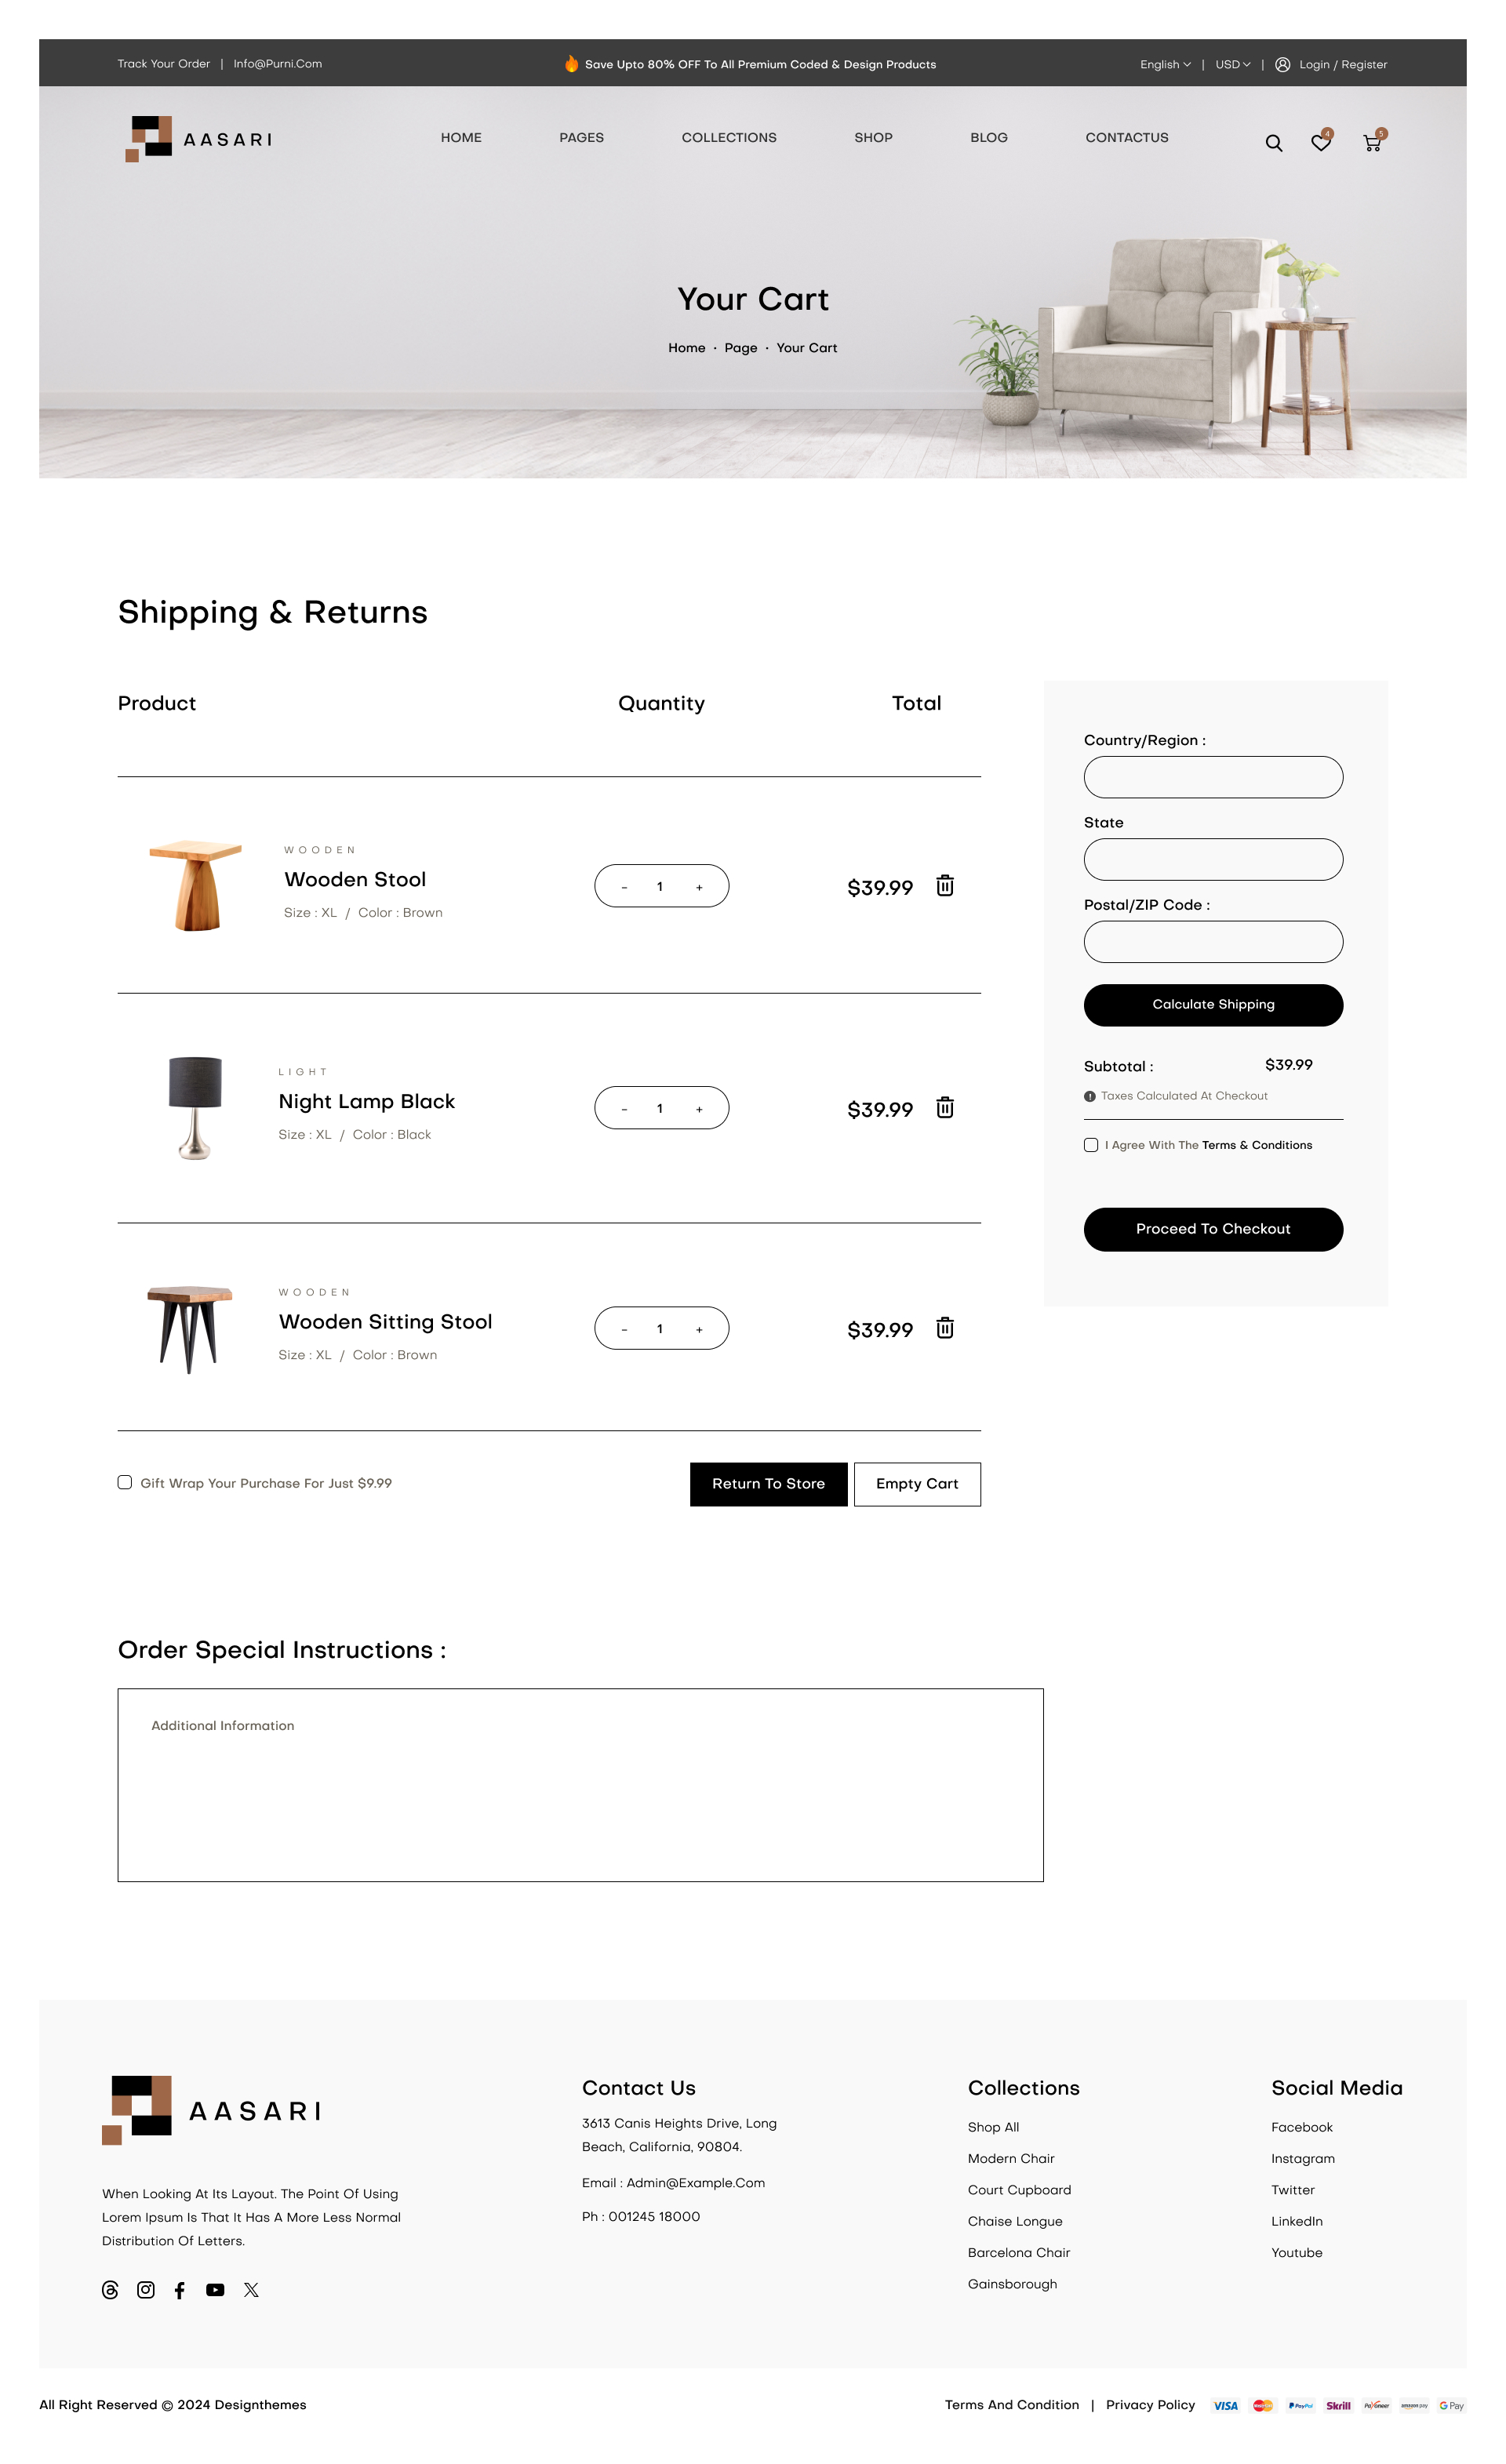
Task: Open the USD currency dropdown
Action: [x=1232, y=65]
